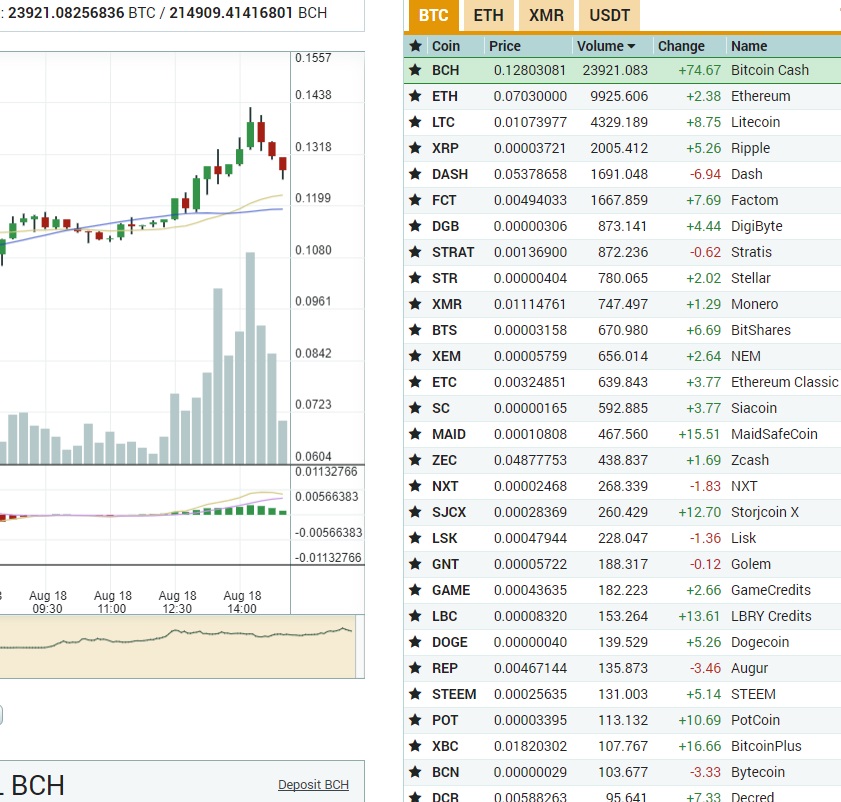The image size is (841, 802).
Task: Sort markets by Volume column arrow
Action: 631,47
